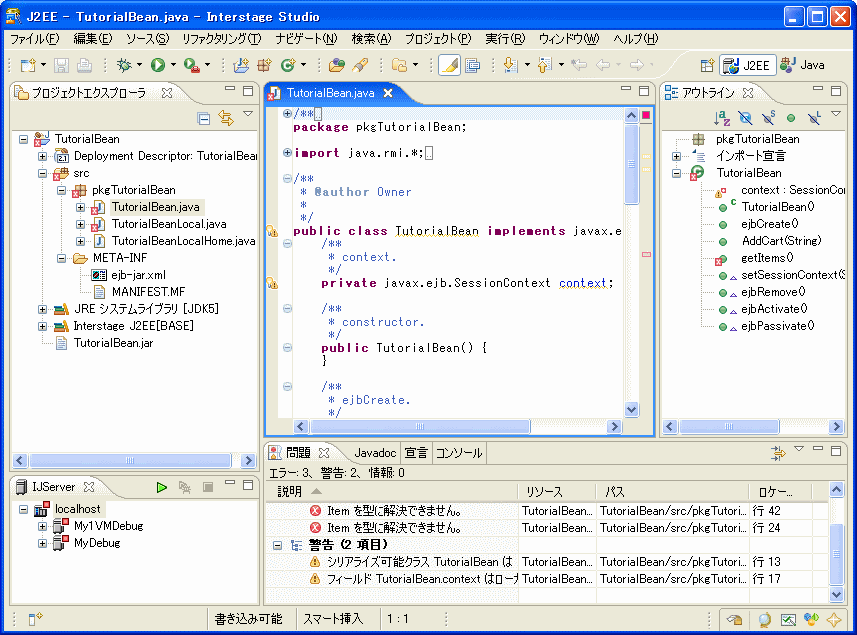This screenshot has width=857, height=635.
Task: Click the Print toolbar icon
Action: pyautogui.click(x=84, y=66)
